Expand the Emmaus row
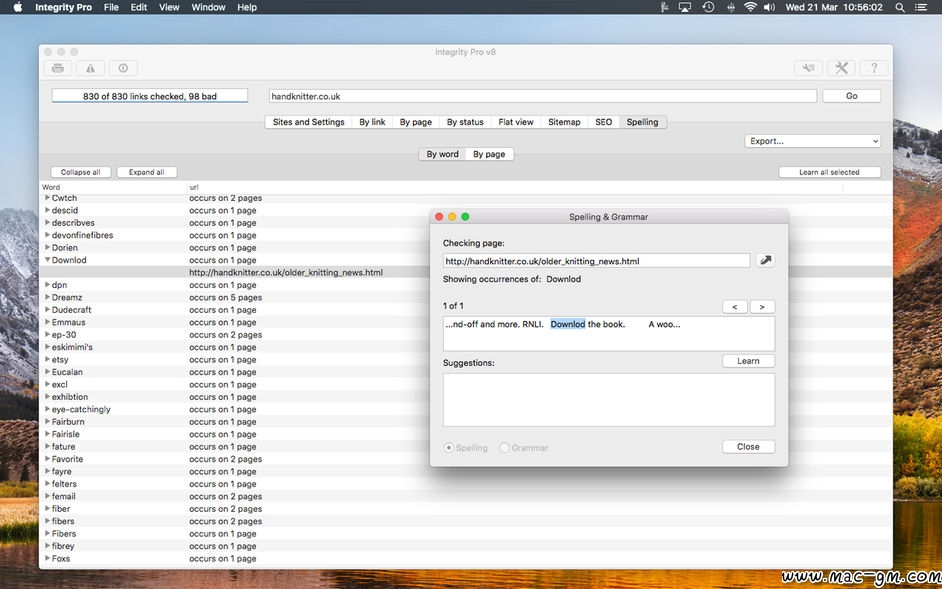Viewport: 942px width, 589px height. (x=47, y=322)
